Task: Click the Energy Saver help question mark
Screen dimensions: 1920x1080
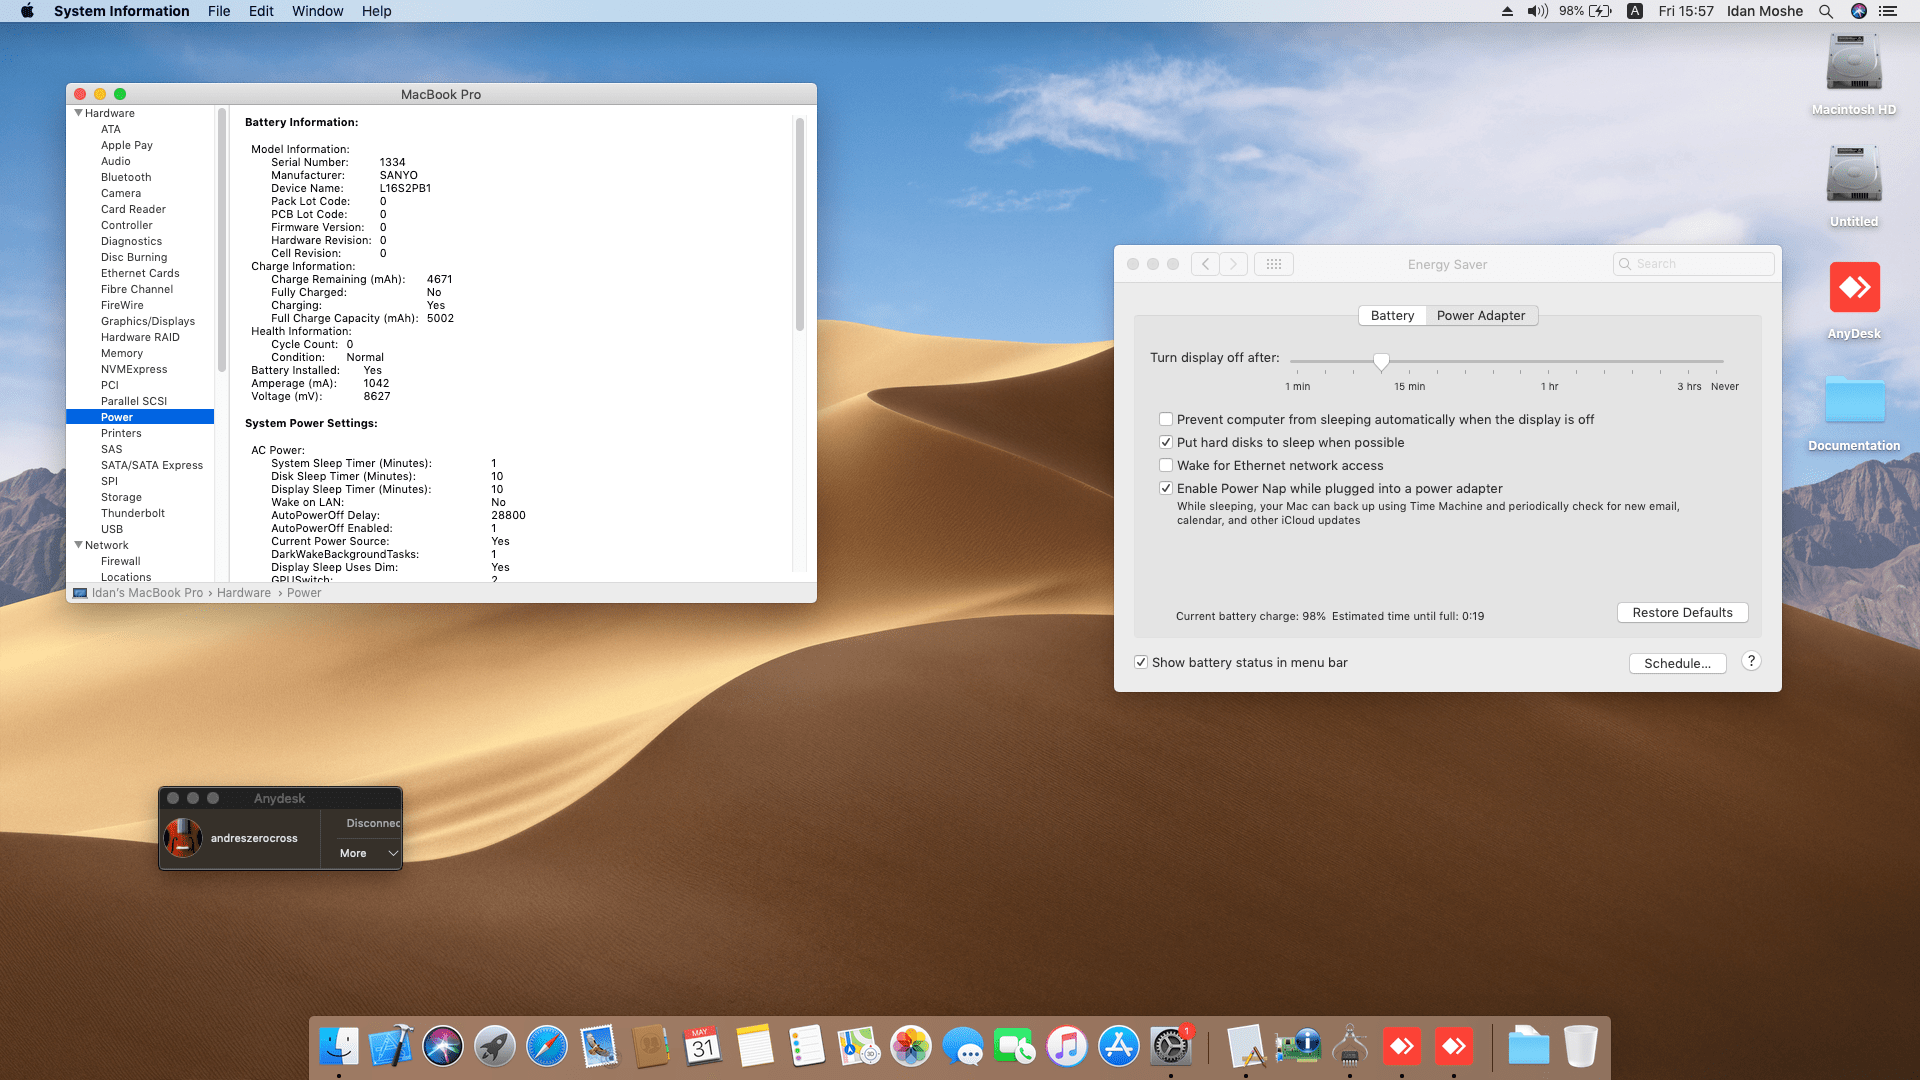Action: pos(1751,661)
